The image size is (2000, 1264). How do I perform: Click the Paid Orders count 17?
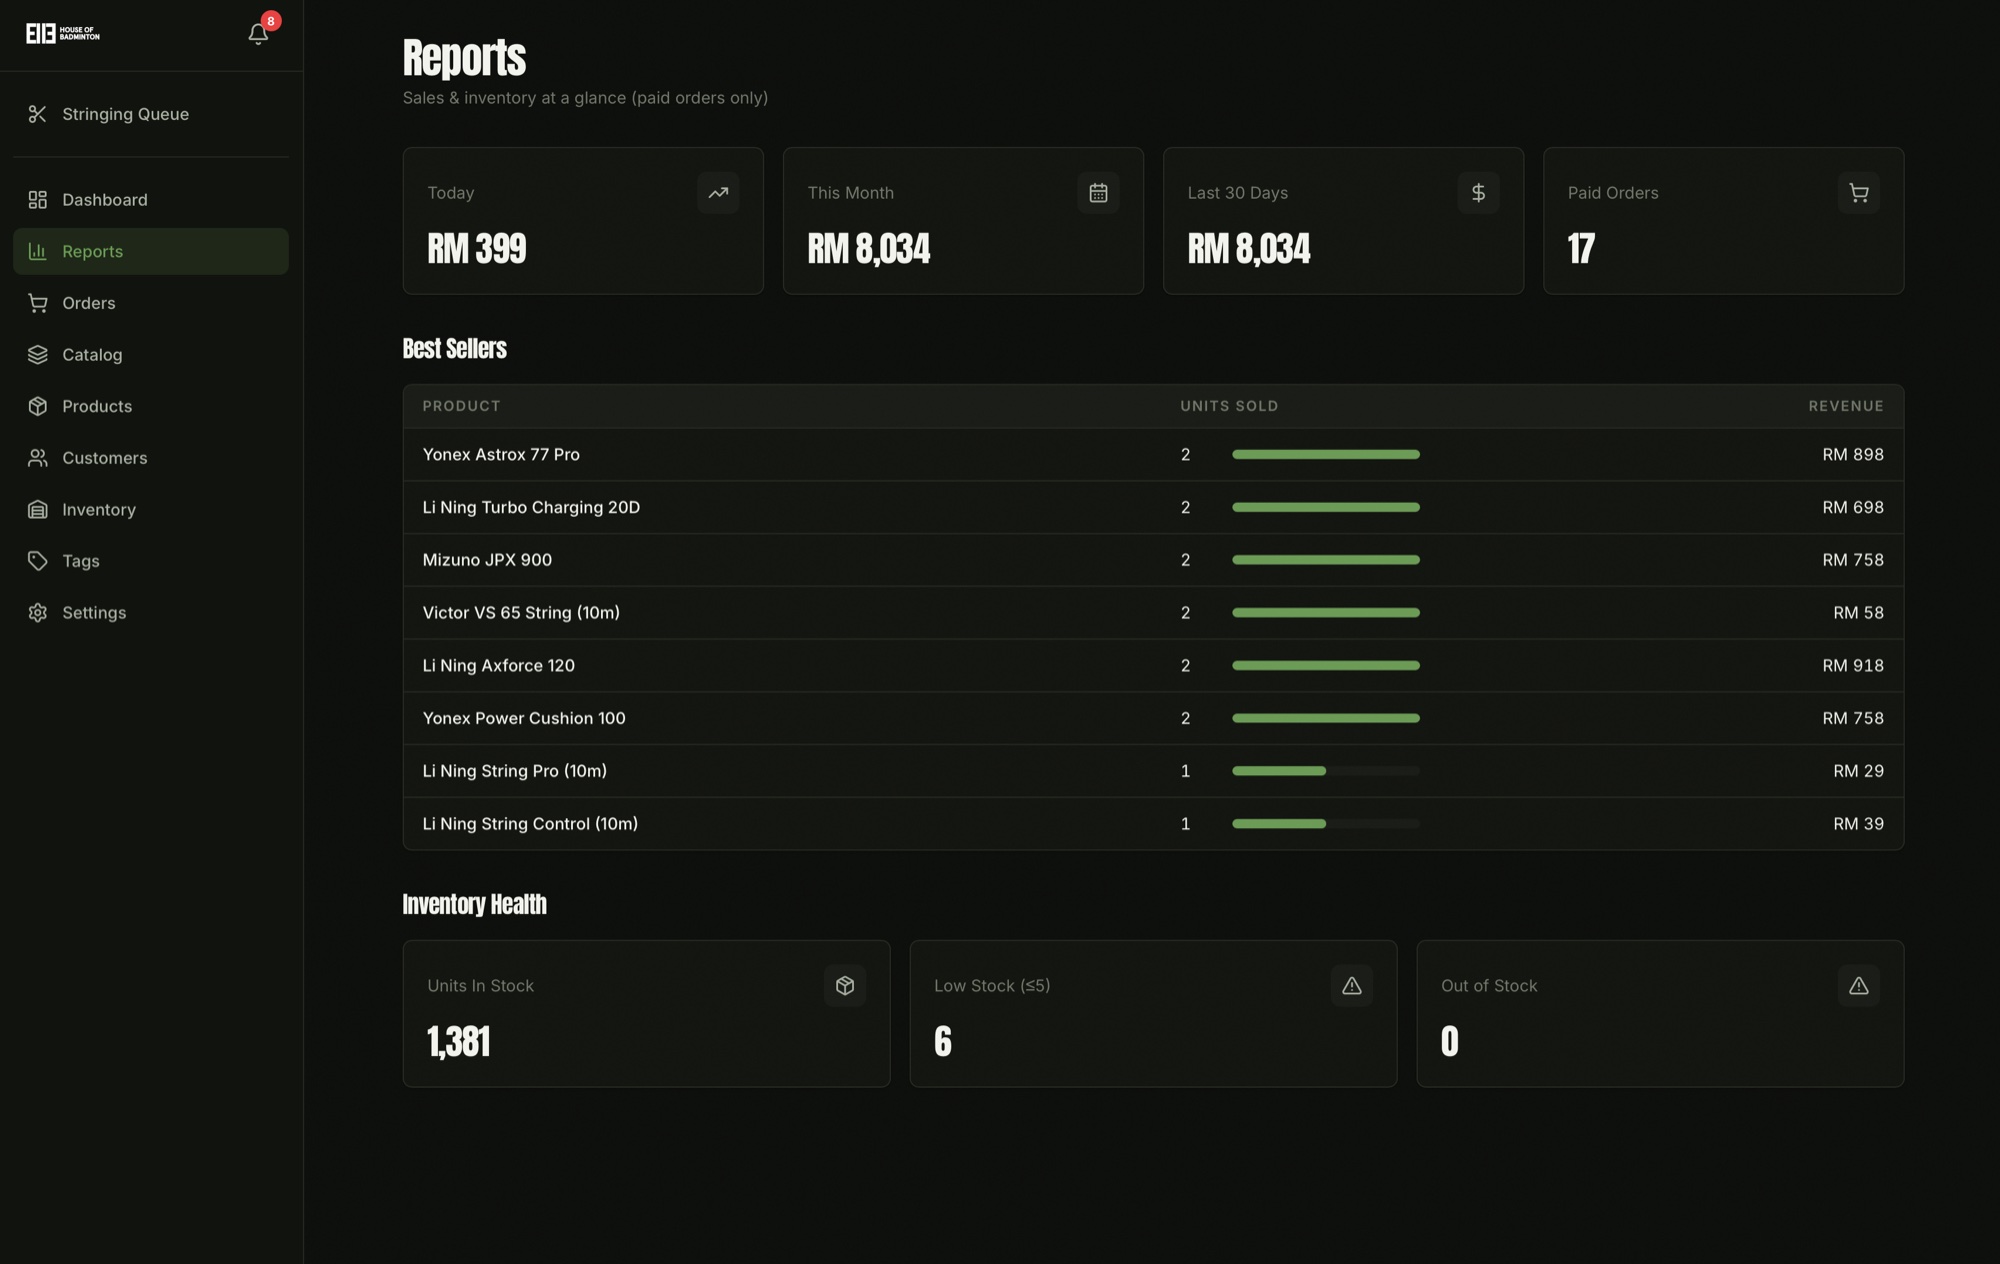[1581, 249]
